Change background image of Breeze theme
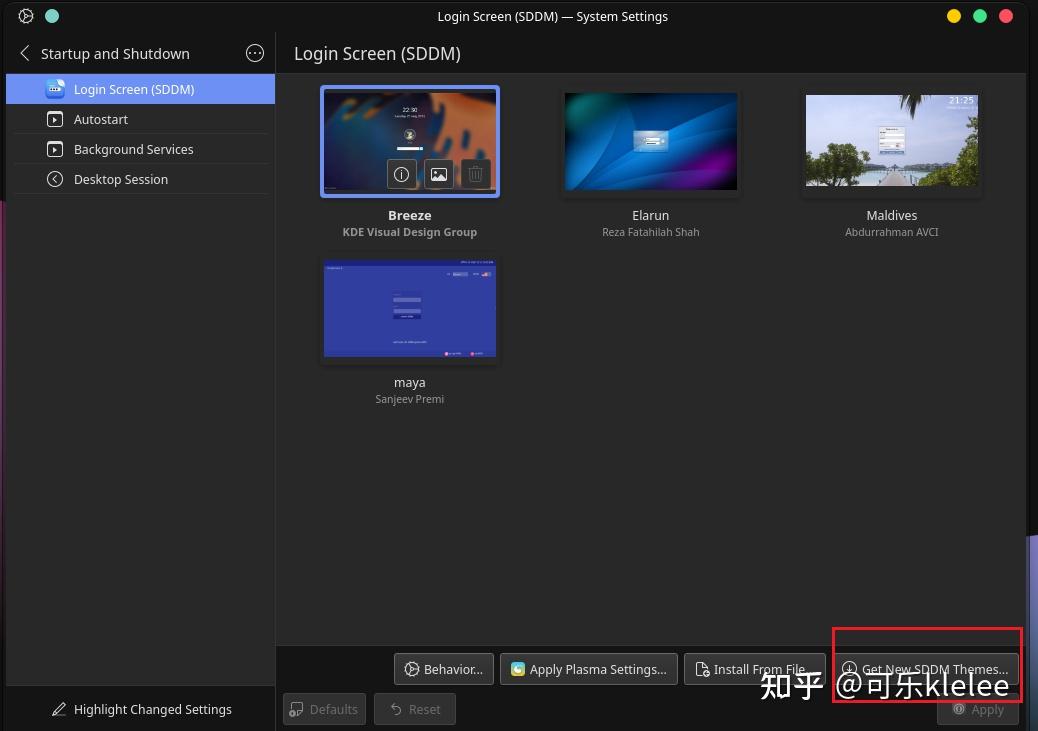This screenshot has width=1038, height=731. 439,174
